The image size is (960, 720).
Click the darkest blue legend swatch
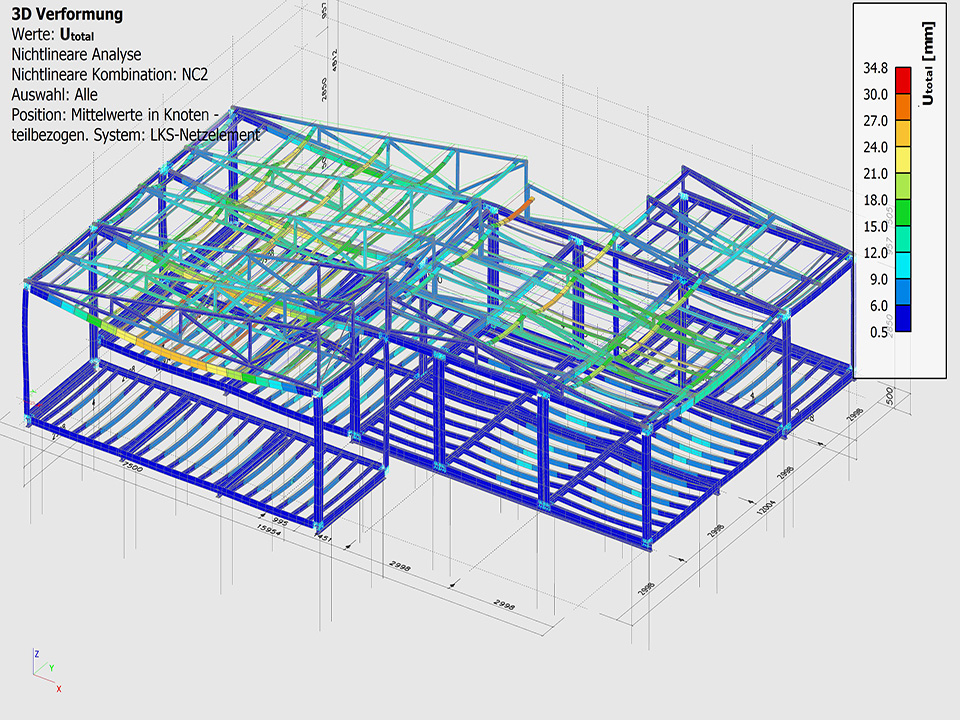pos(902,319)
